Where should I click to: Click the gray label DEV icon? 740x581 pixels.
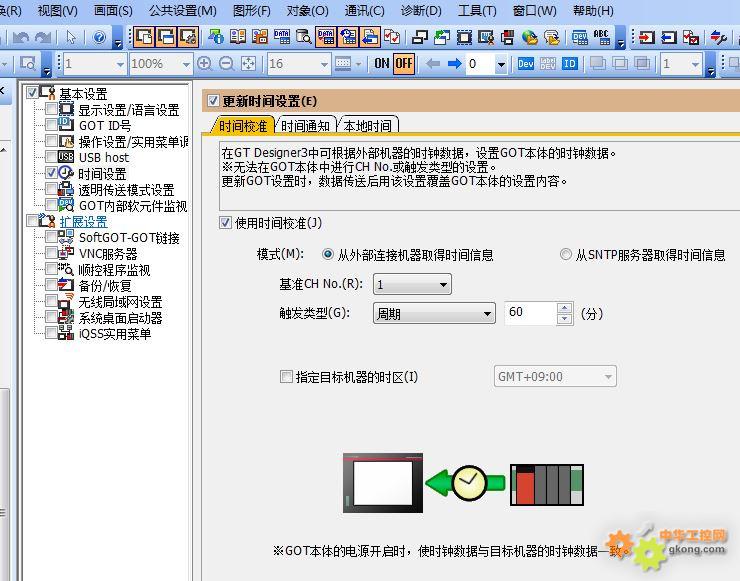coord(547,63)
